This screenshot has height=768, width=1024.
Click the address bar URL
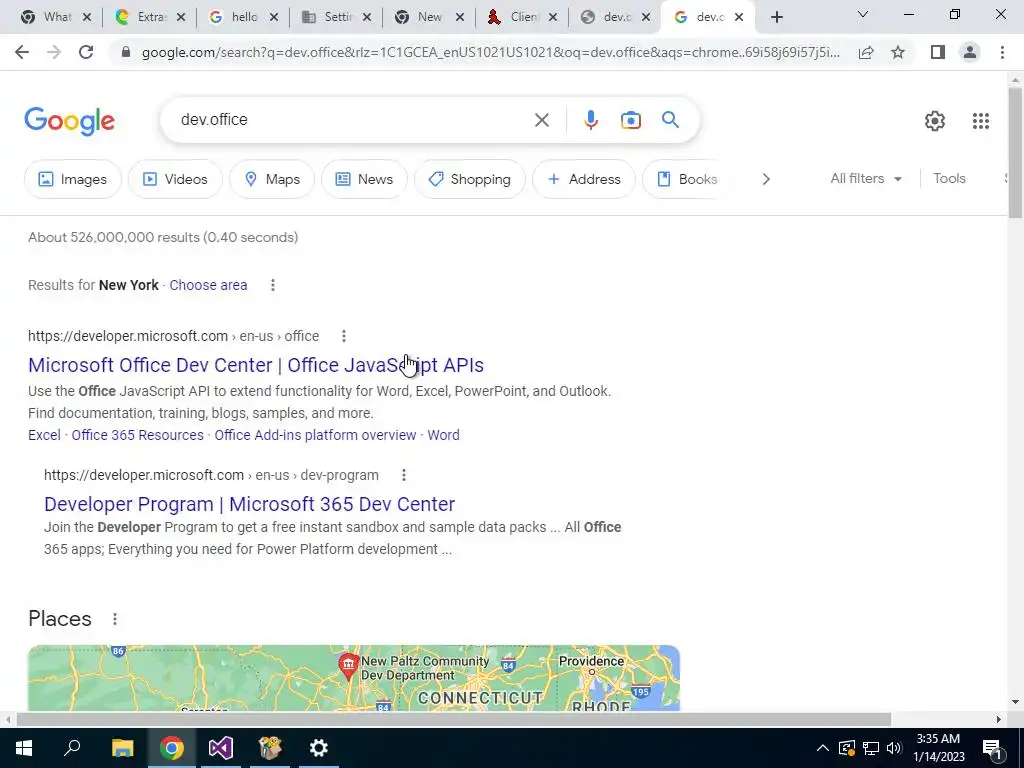(490, 52)
